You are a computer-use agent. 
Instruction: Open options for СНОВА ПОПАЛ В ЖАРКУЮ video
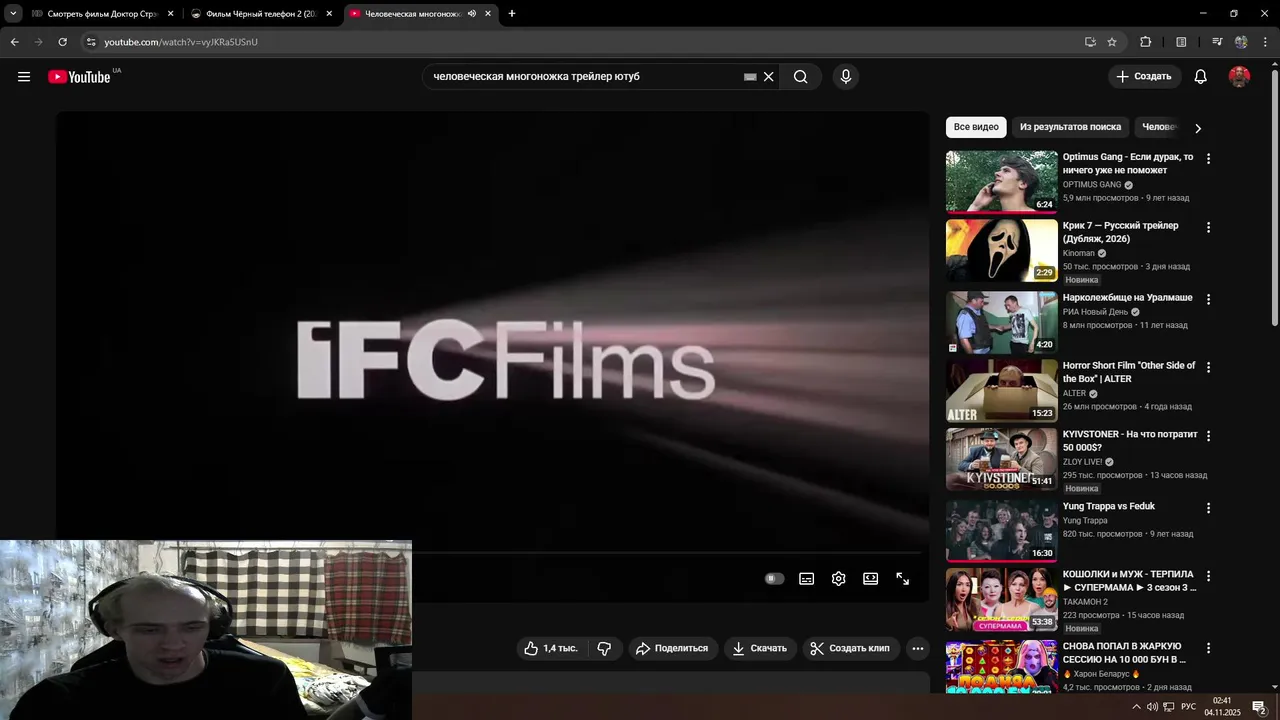click(x=1208, y=648)
